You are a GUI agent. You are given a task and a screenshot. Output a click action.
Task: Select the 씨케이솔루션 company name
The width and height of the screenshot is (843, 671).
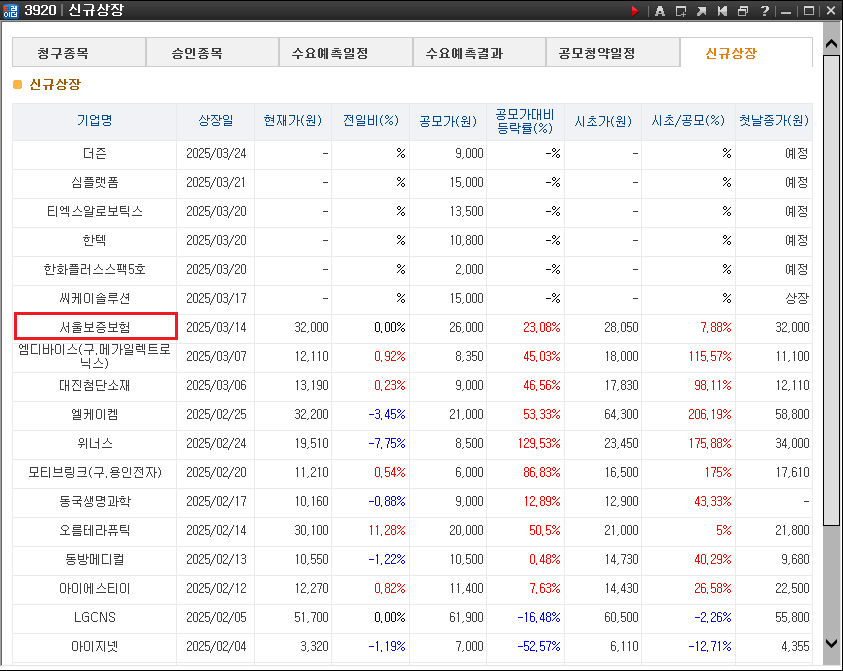(95, 299)
